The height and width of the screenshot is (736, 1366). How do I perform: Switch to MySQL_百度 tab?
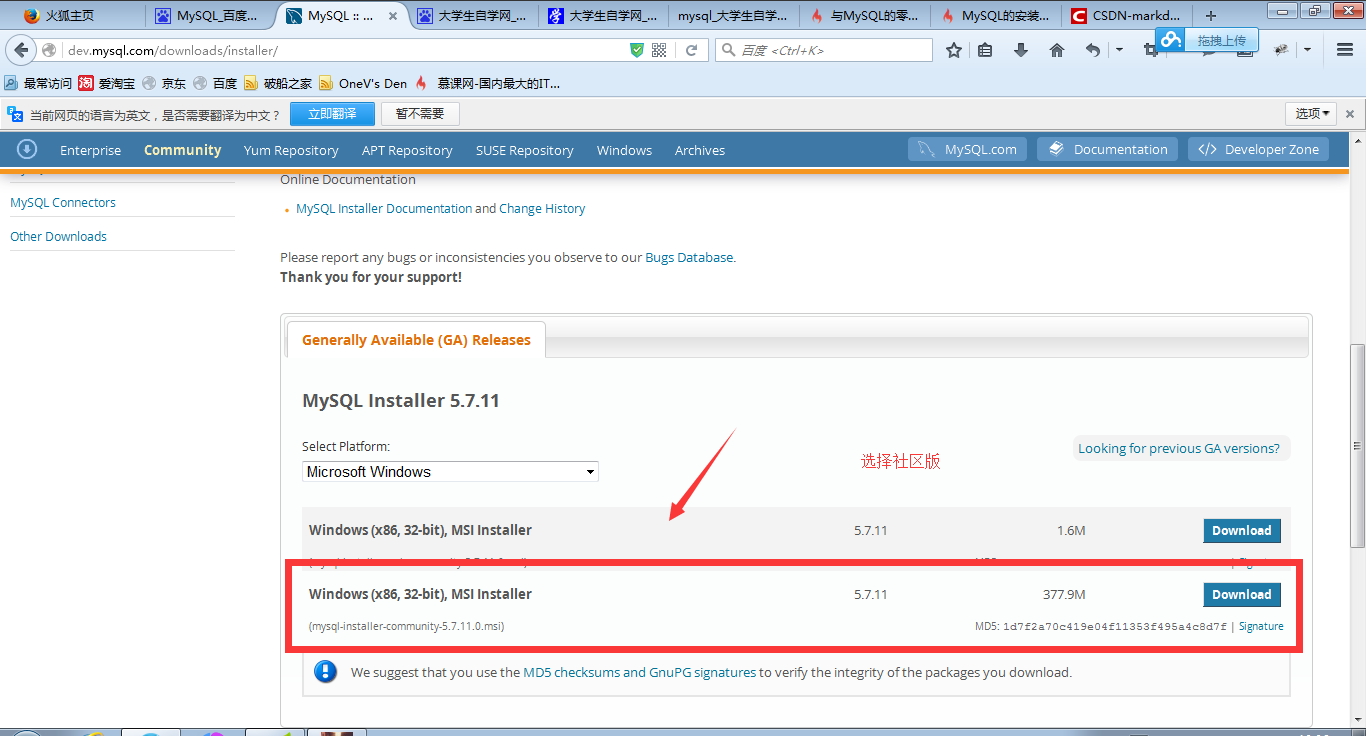(x=209, y=16)
